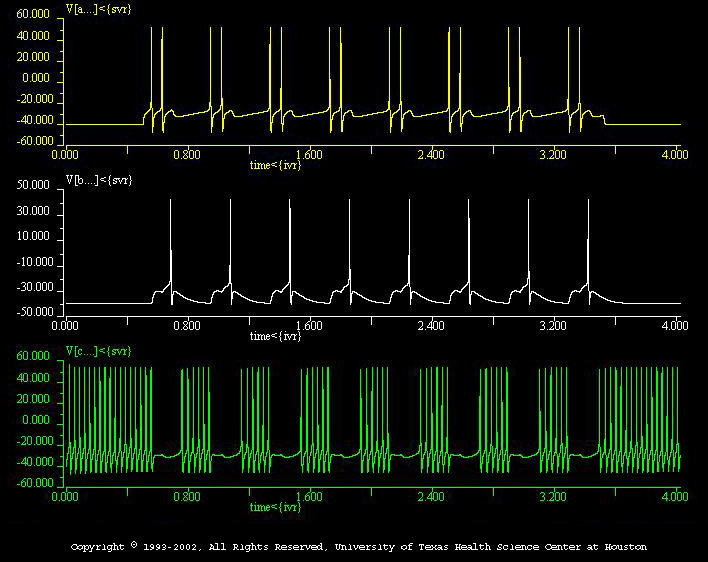Click the copyright notice text at bottom
Screen dimensions: 708x562
click(x=359, y=547)
